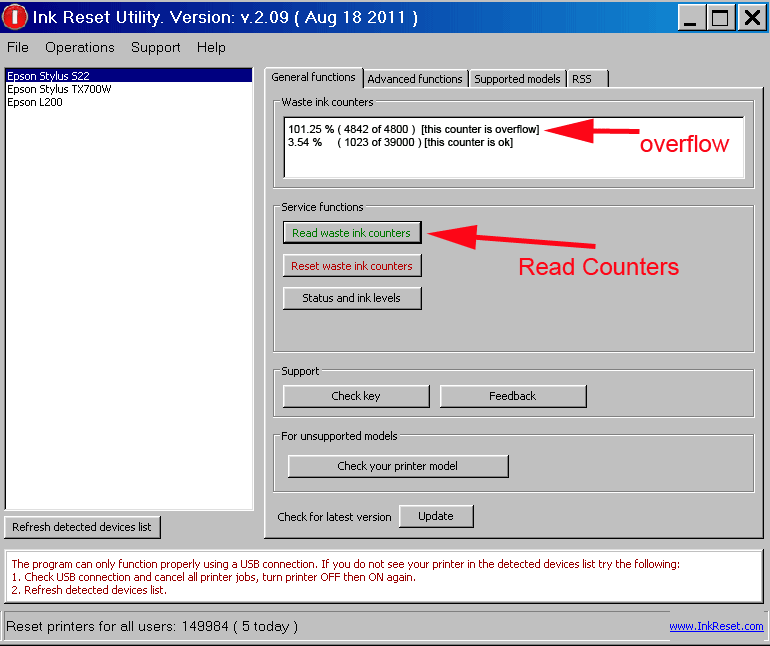
Task: Open the Help menu
Action: click(x=211, y=47)
